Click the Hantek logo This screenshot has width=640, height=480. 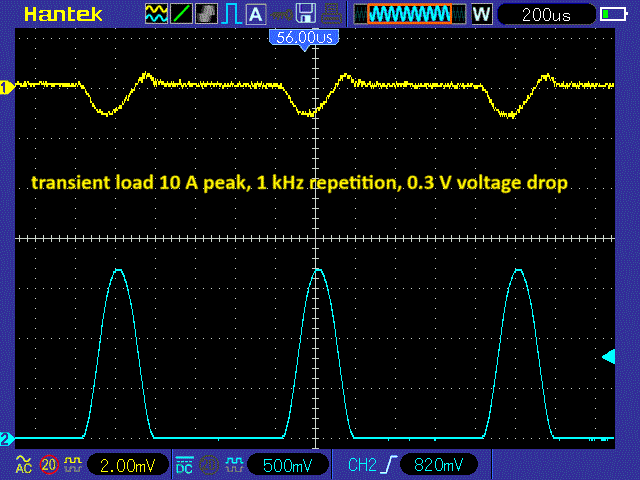[x=63, y=15]
